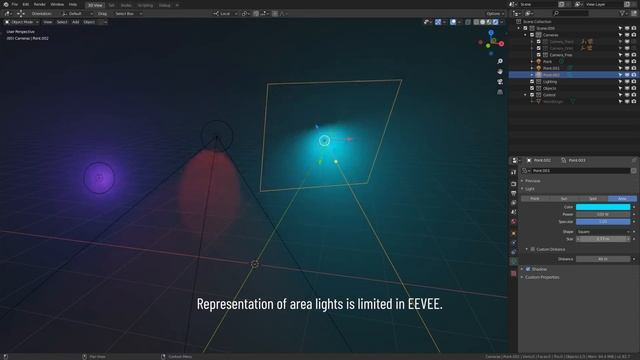Open the viewport Object menu

click(x=89, y=22)
